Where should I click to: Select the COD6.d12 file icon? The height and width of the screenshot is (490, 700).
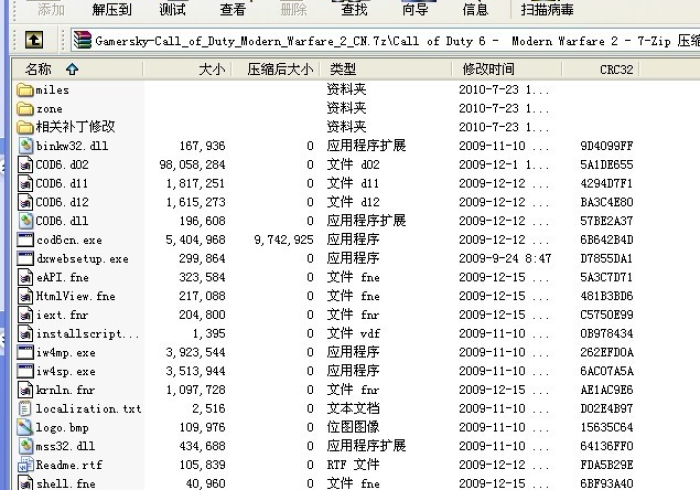(25, 202)
